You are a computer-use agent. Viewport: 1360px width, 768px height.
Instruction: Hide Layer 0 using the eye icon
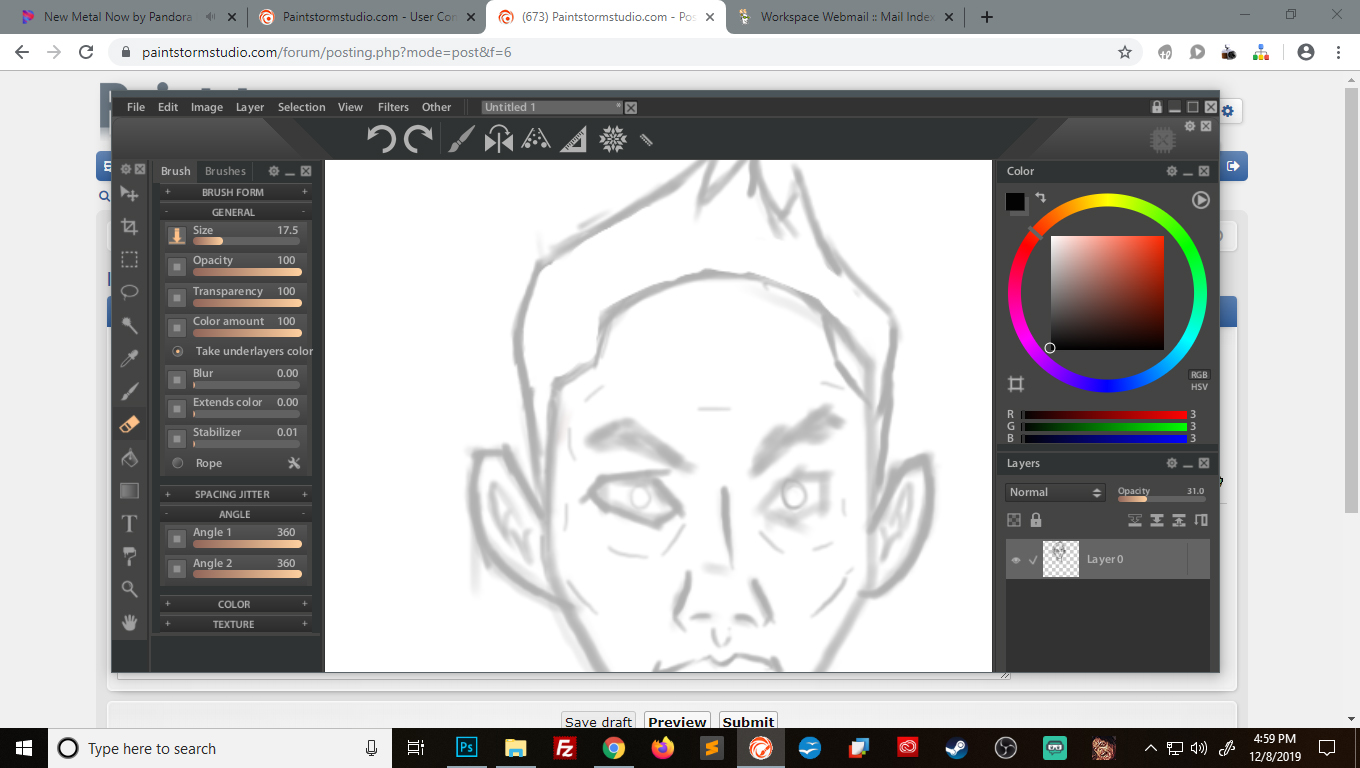(x=1016, y=560)
